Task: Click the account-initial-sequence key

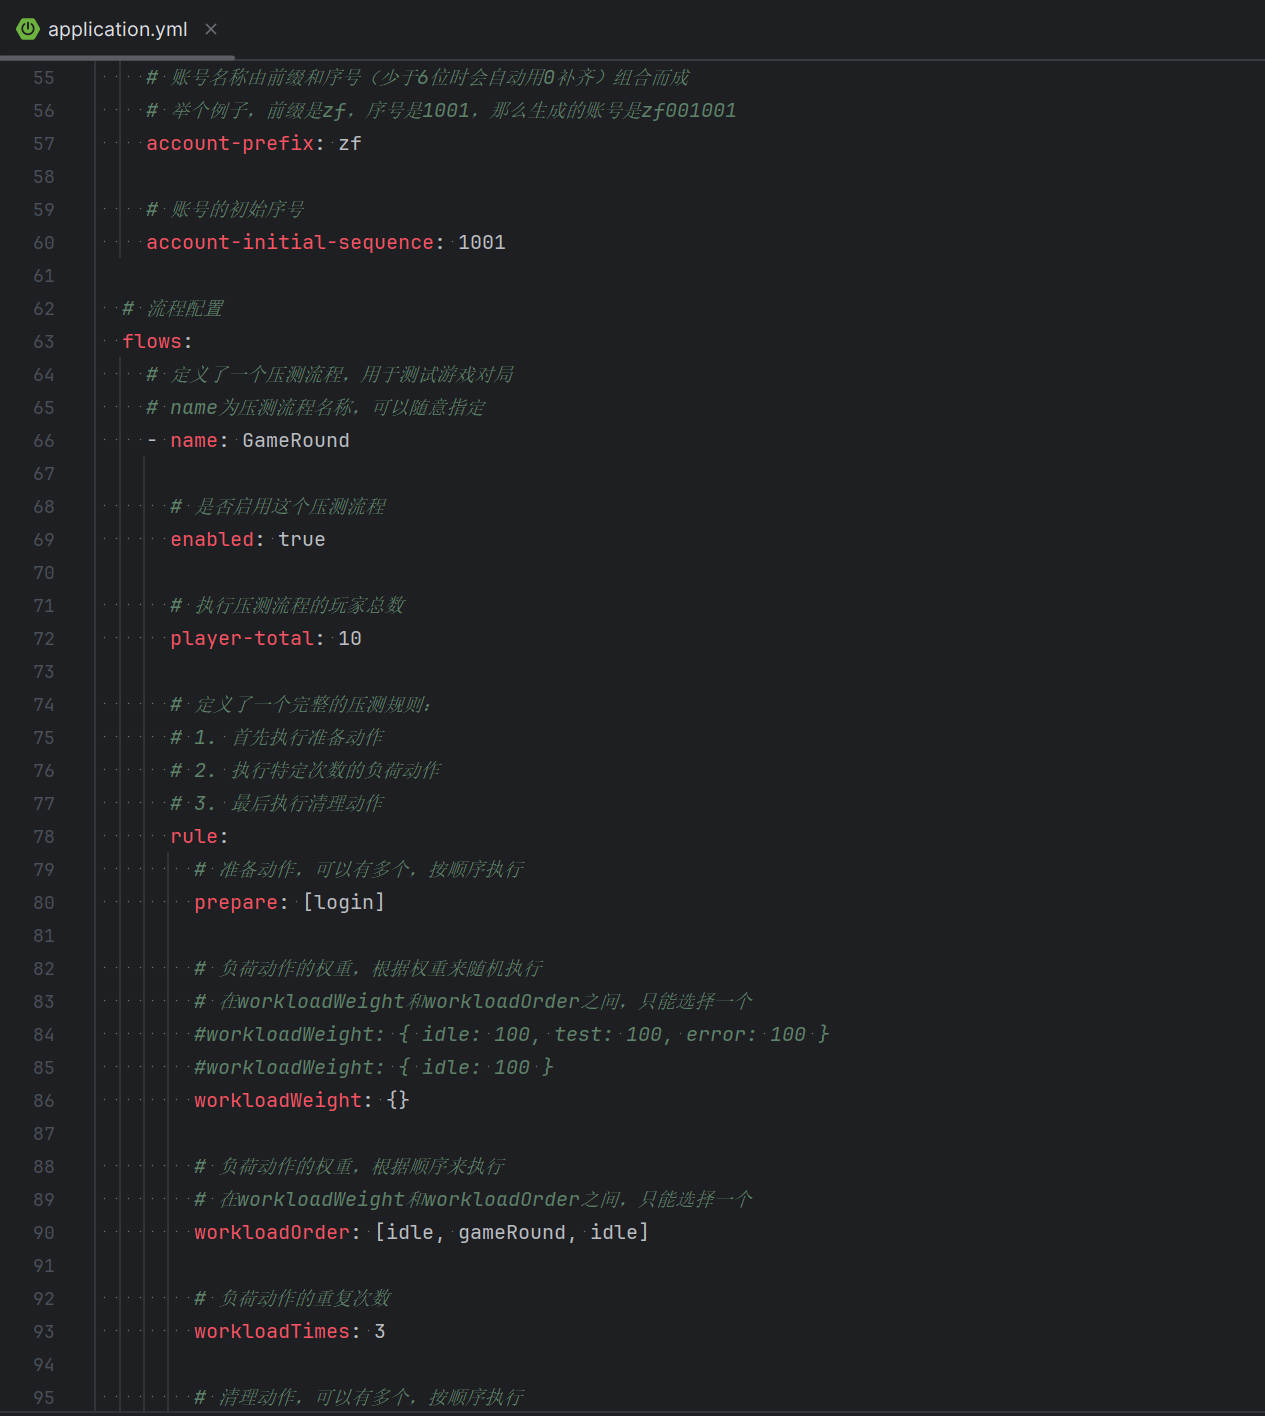Action: [290, 242]
